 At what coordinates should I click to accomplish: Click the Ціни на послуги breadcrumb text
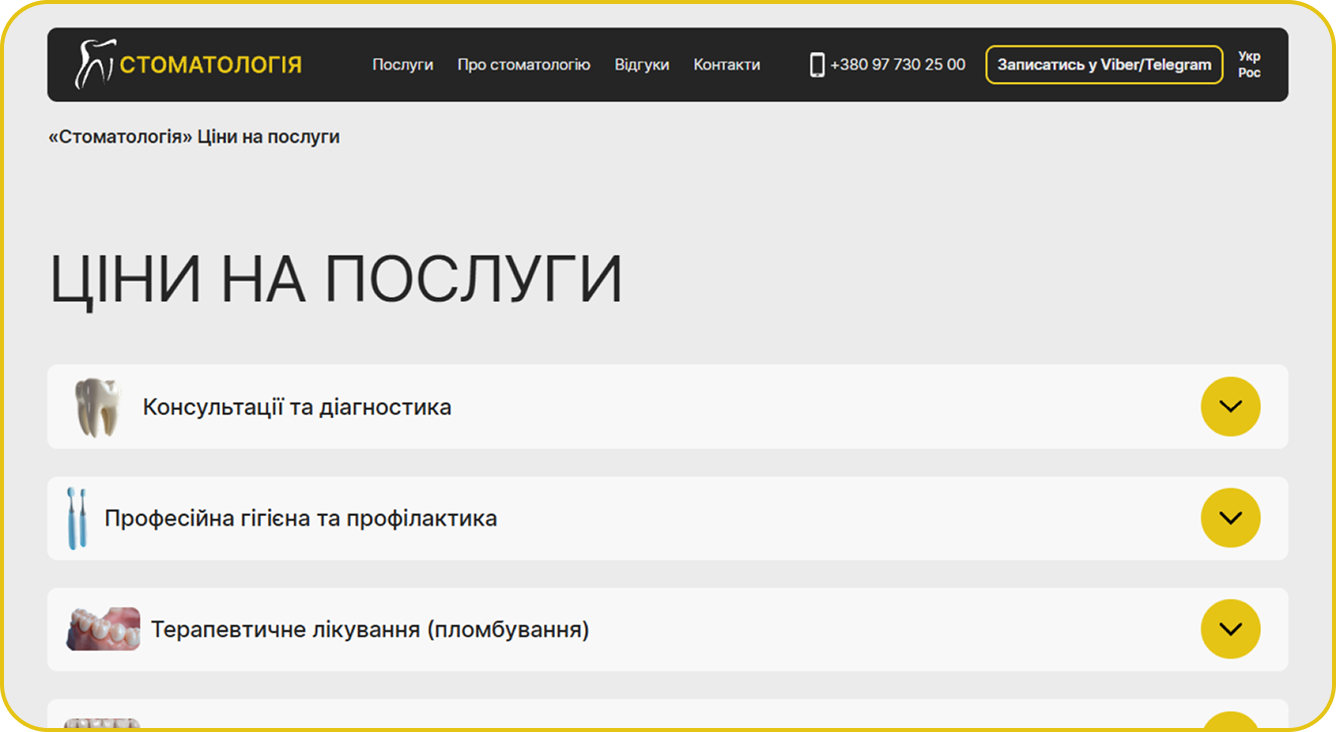point(269,137)
